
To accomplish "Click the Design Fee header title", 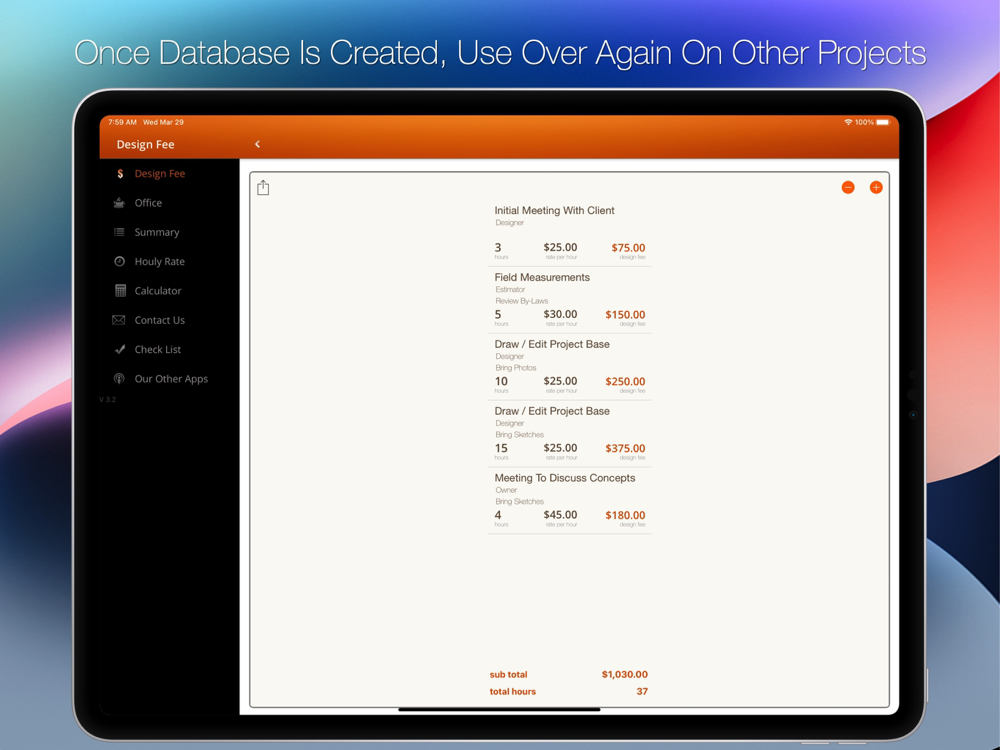I will tap(145, 144).
